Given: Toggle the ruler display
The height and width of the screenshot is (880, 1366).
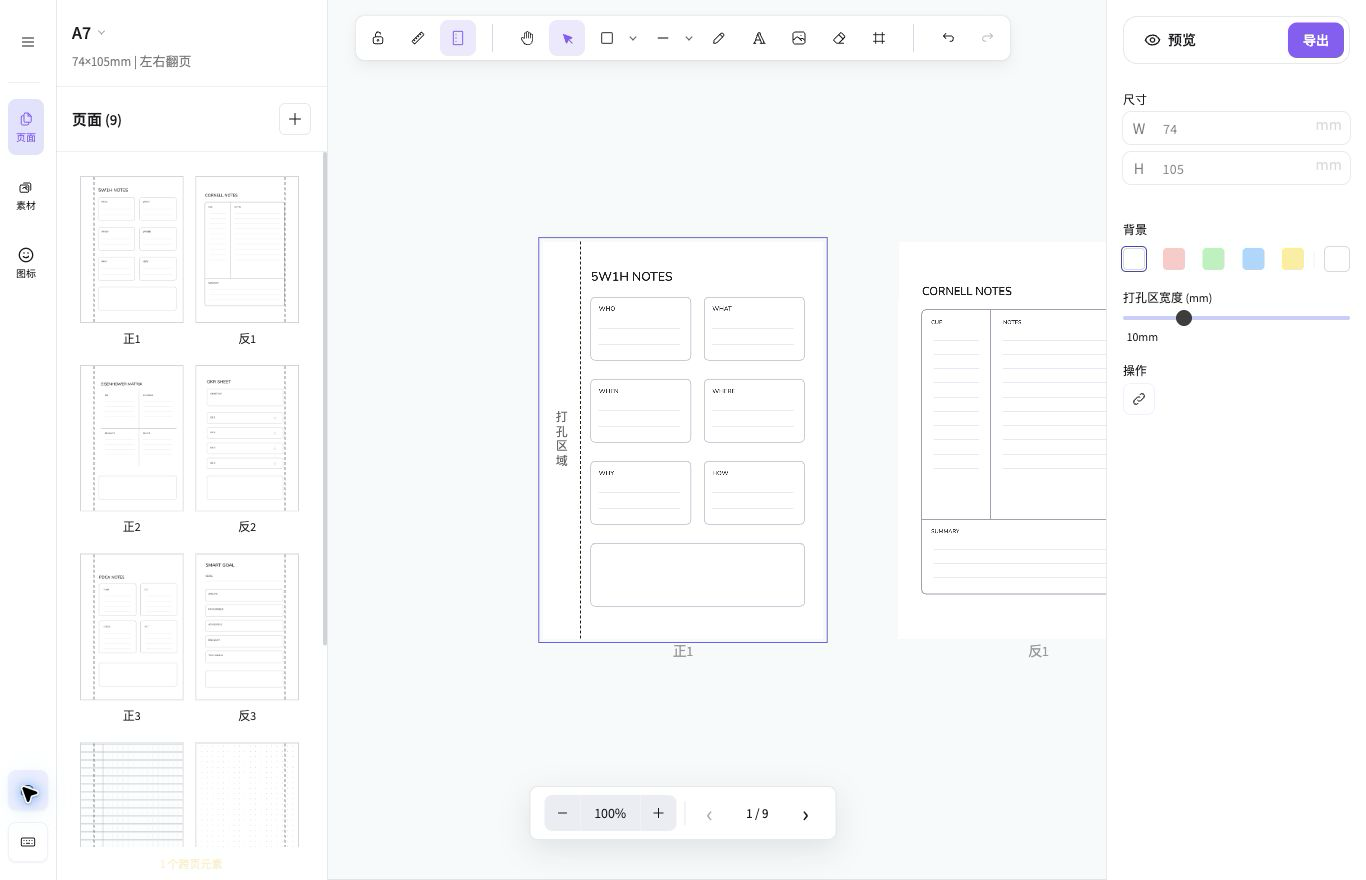Looking at the screenshot, I should coord(418,38).
